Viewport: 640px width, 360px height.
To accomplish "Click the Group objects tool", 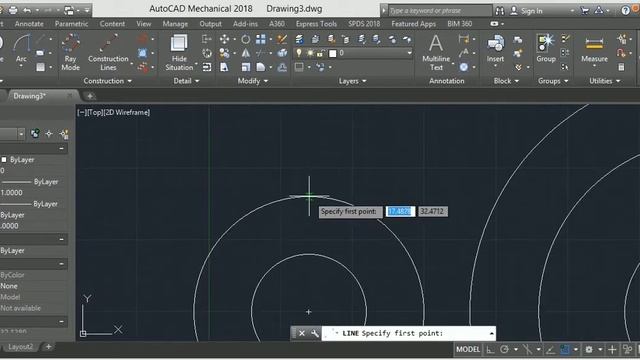I will click(546, 49).
